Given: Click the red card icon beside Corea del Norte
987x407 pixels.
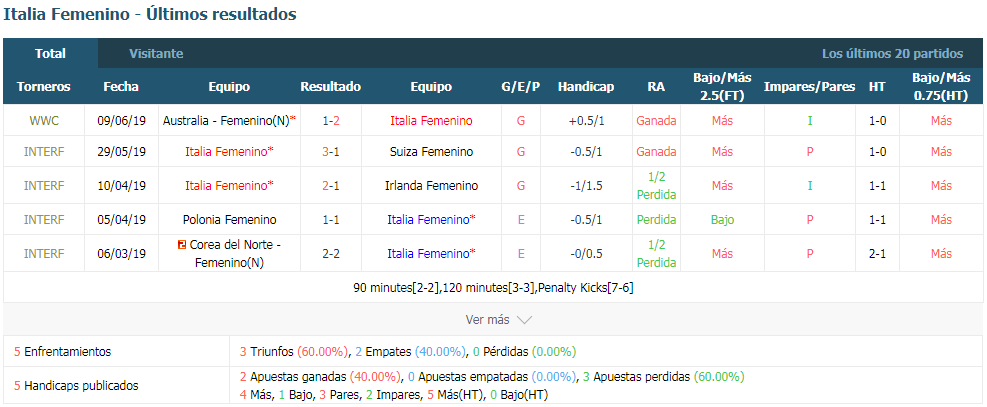Looking at the screenshot, I should [x=183, y=245].
